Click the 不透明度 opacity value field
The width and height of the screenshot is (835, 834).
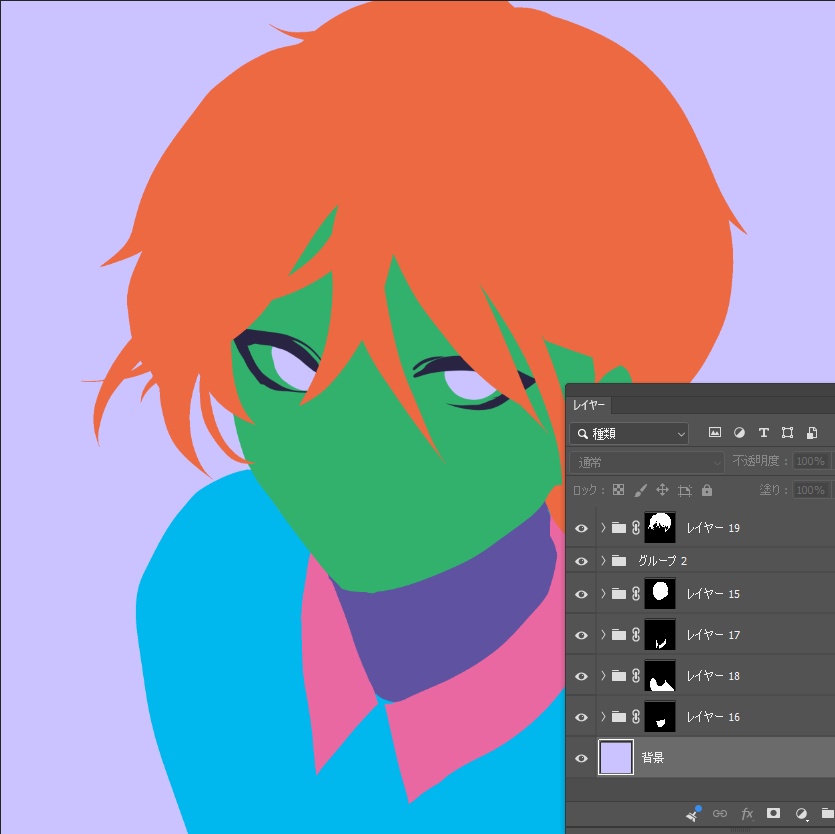tap(811, 461)
